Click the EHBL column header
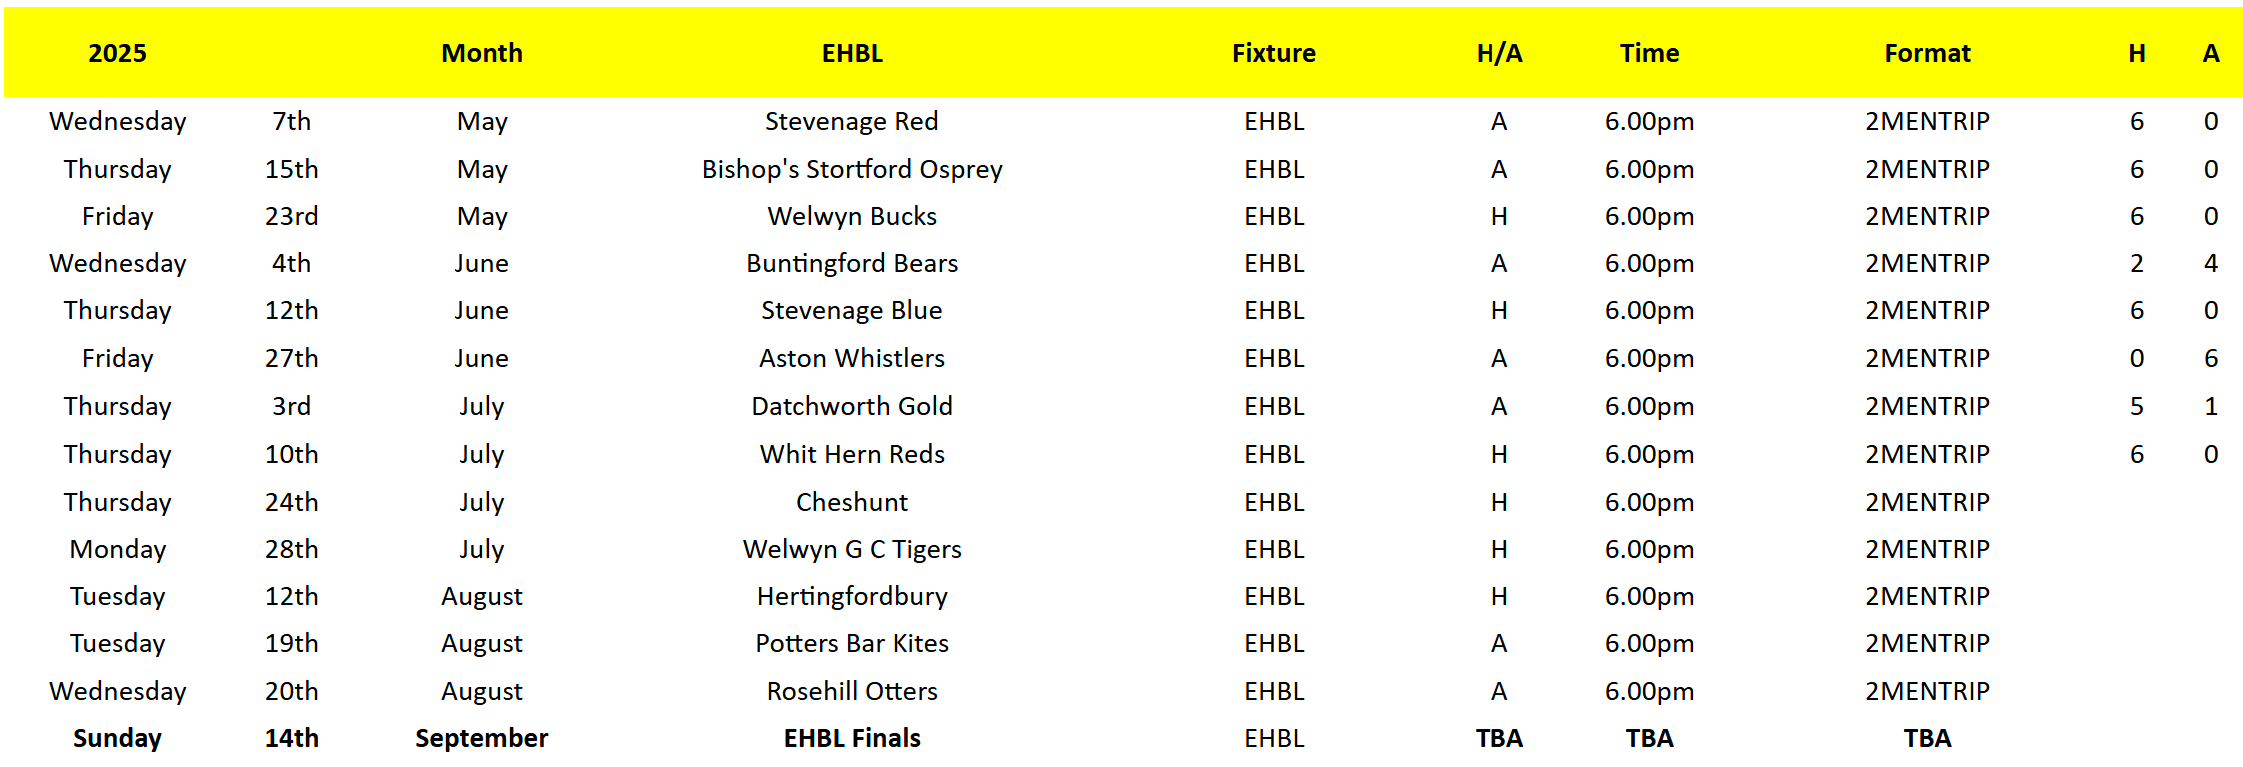The image size is (2243, 767). pyautogui.click(x=852, y=53)
